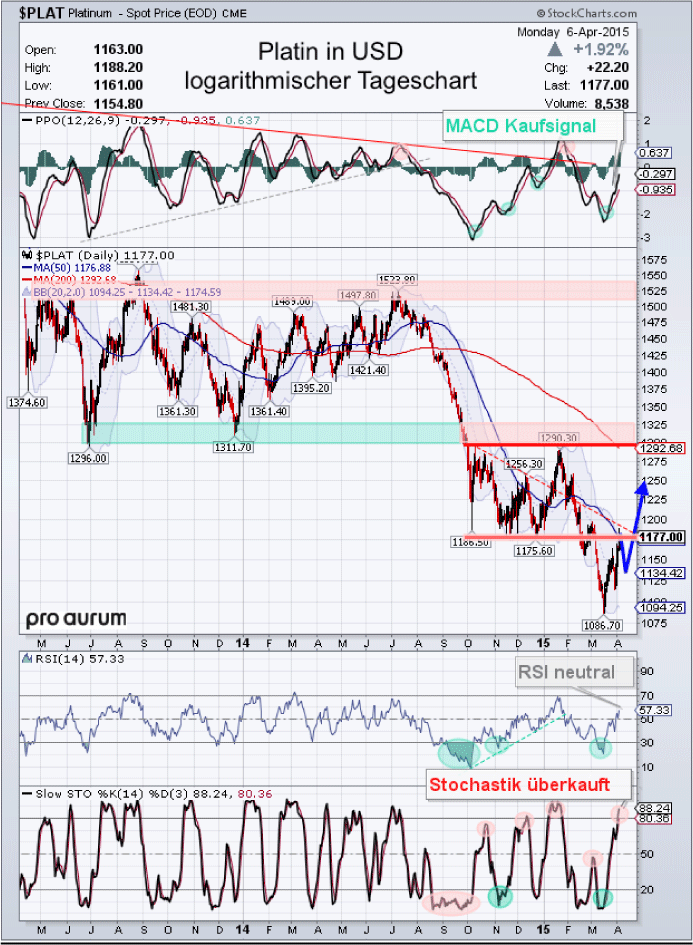The image size is (693, 945).
Task: Click the candlestick icon beside $PLAT (Daily)
Action: click(x=27, y=255)
